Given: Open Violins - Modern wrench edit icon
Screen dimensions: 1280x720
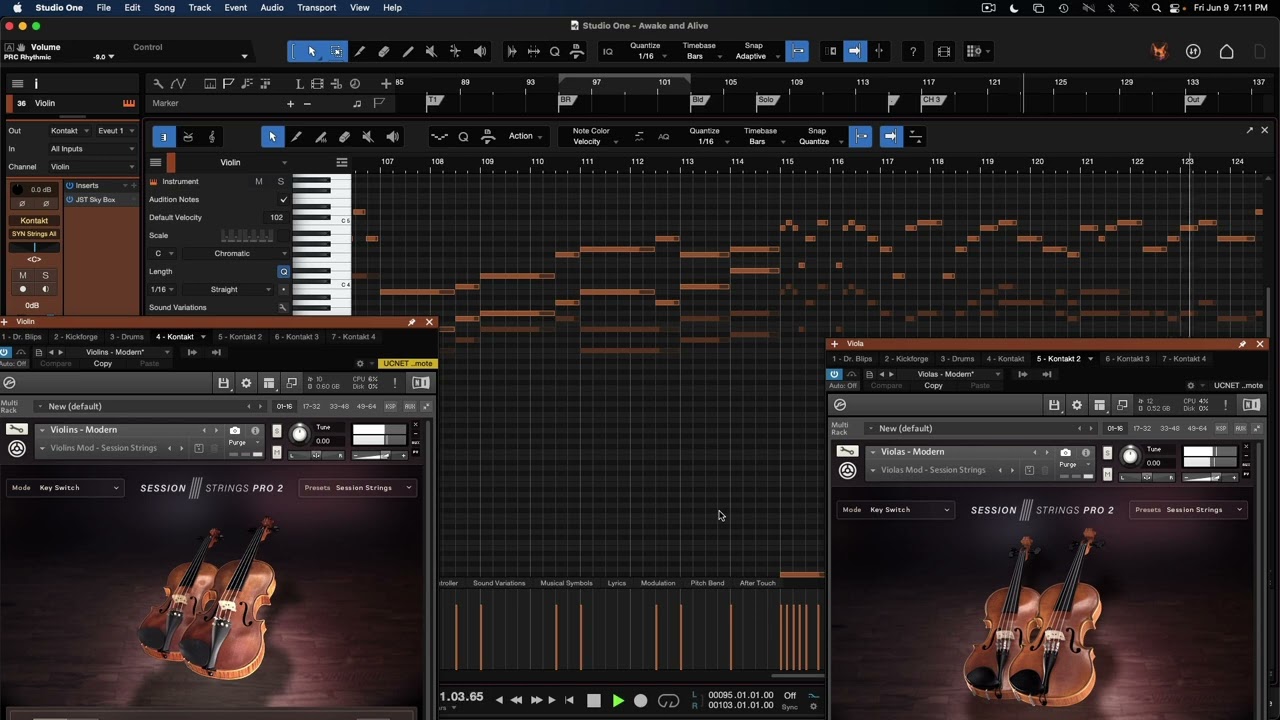Looking at the screenshot, I should (16, 429).
